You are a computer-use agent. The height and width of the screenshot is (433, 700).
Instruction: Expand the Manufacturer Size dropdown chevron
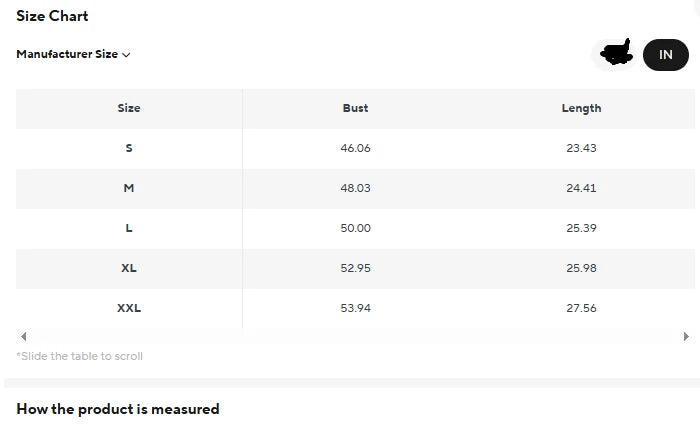tap(126, 55)
